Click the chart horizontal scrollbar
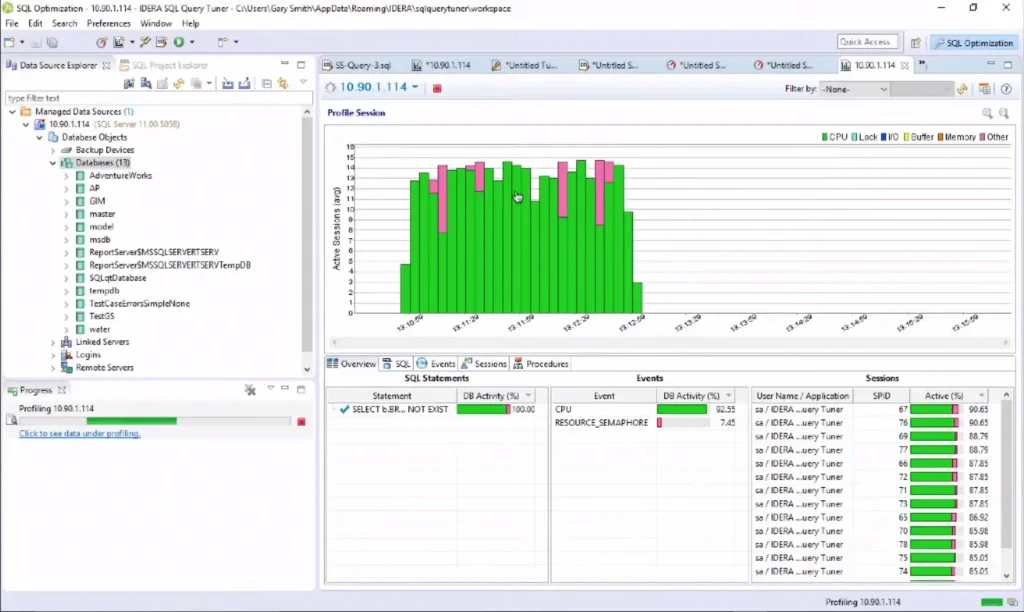 tap(670, 342)
